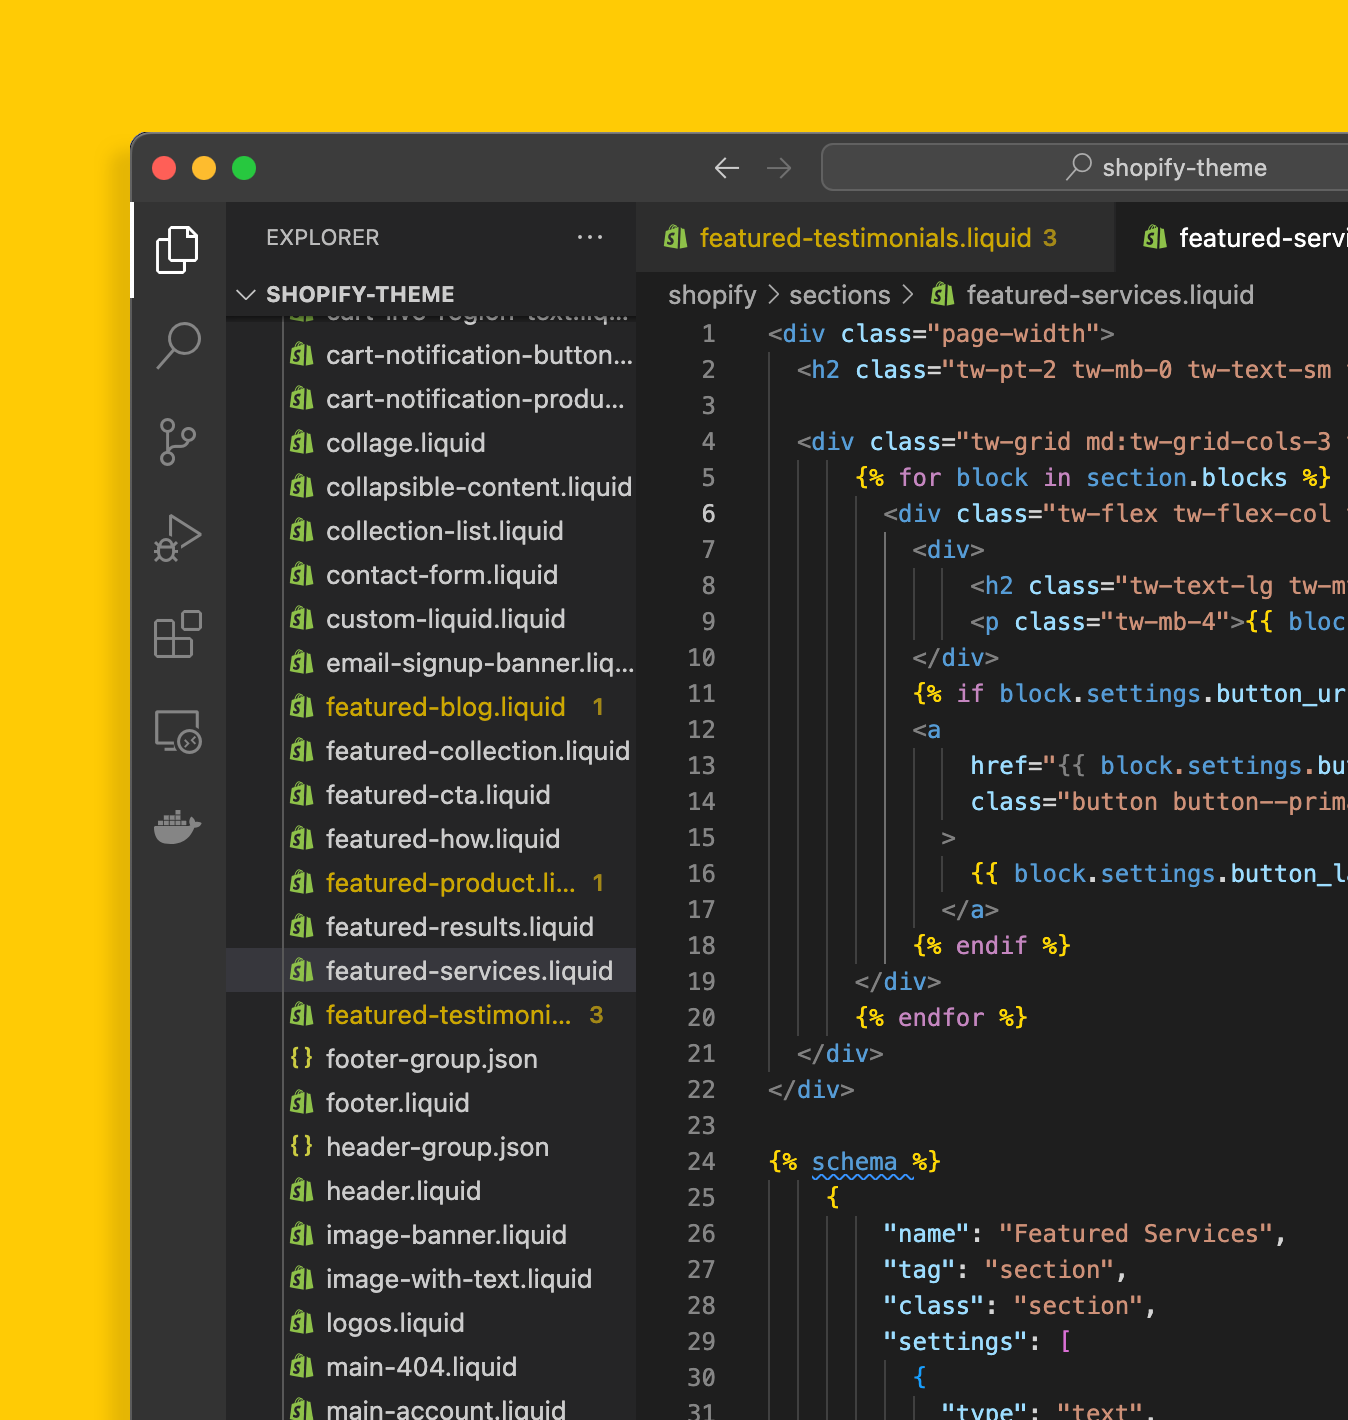Viewport: 1348px width, 1420px height.
Task: Click the shopify-theme search command box
Action: click(1084, 167)
